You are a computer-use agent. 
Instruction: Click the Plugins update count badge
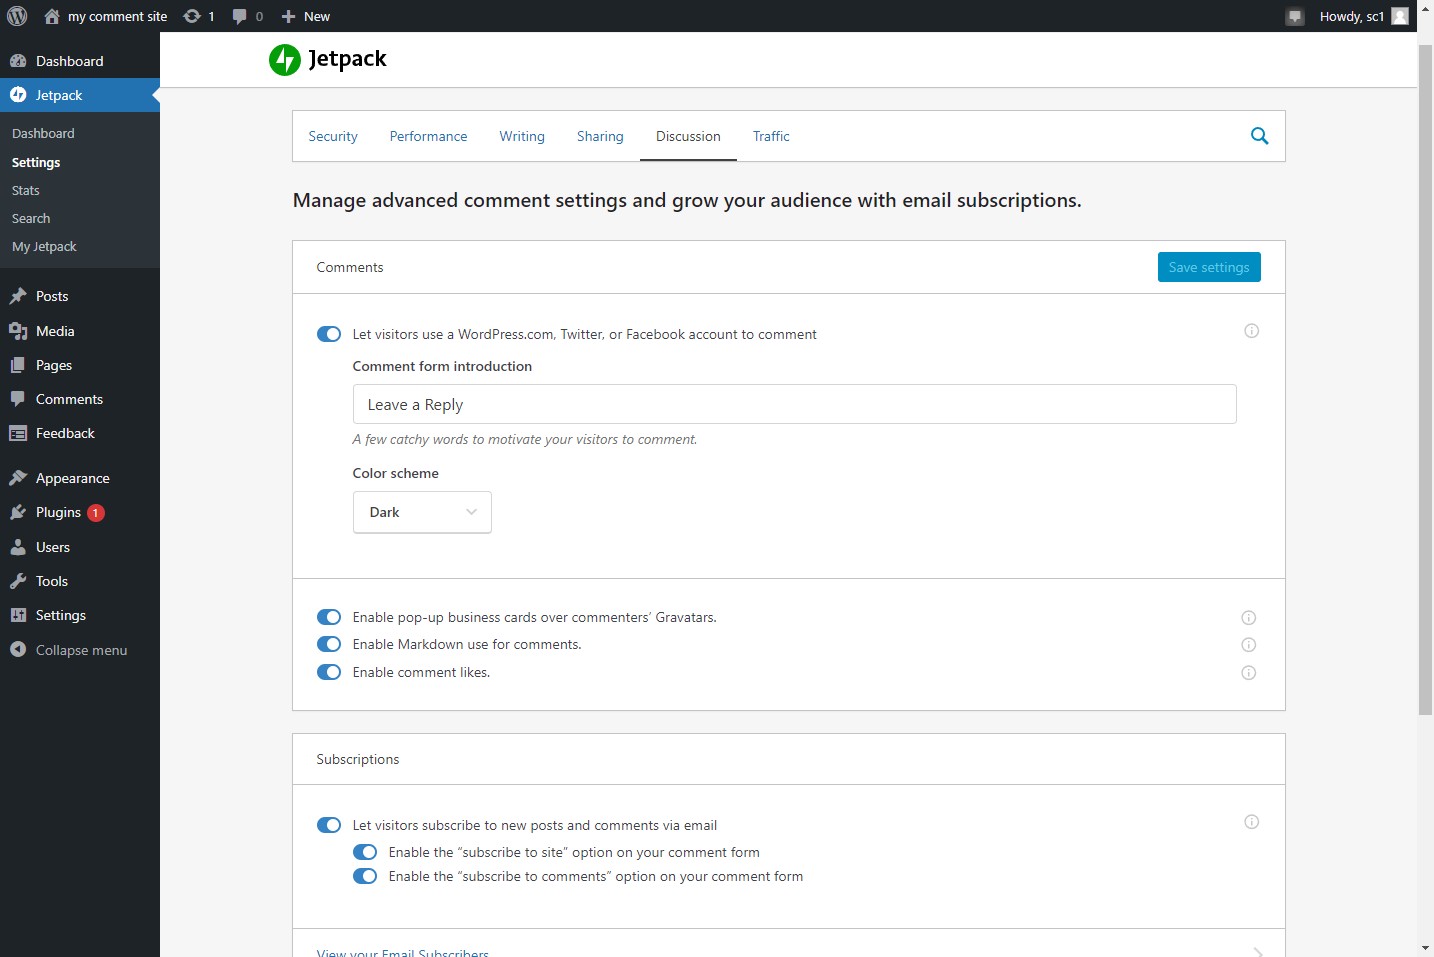point(96,513)
